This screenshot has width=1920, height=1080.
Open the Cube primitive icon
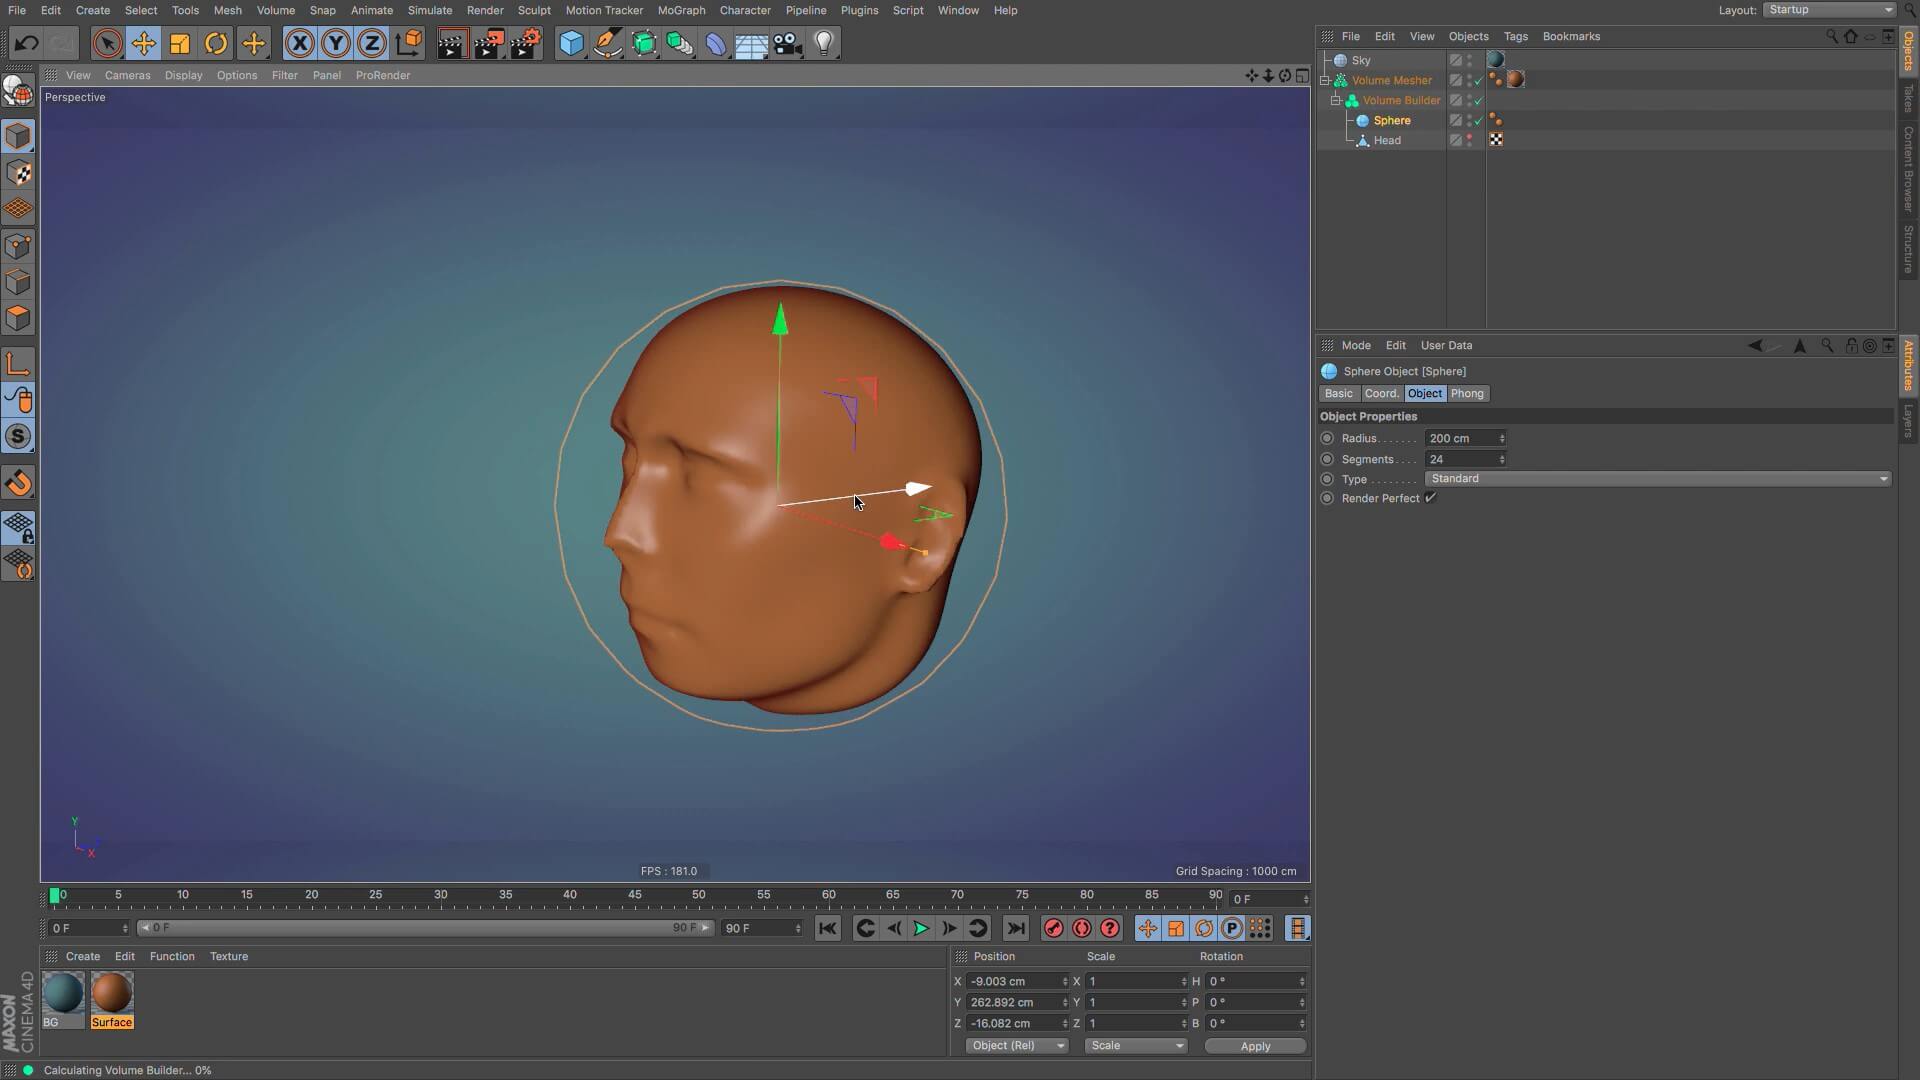(571, 43)
